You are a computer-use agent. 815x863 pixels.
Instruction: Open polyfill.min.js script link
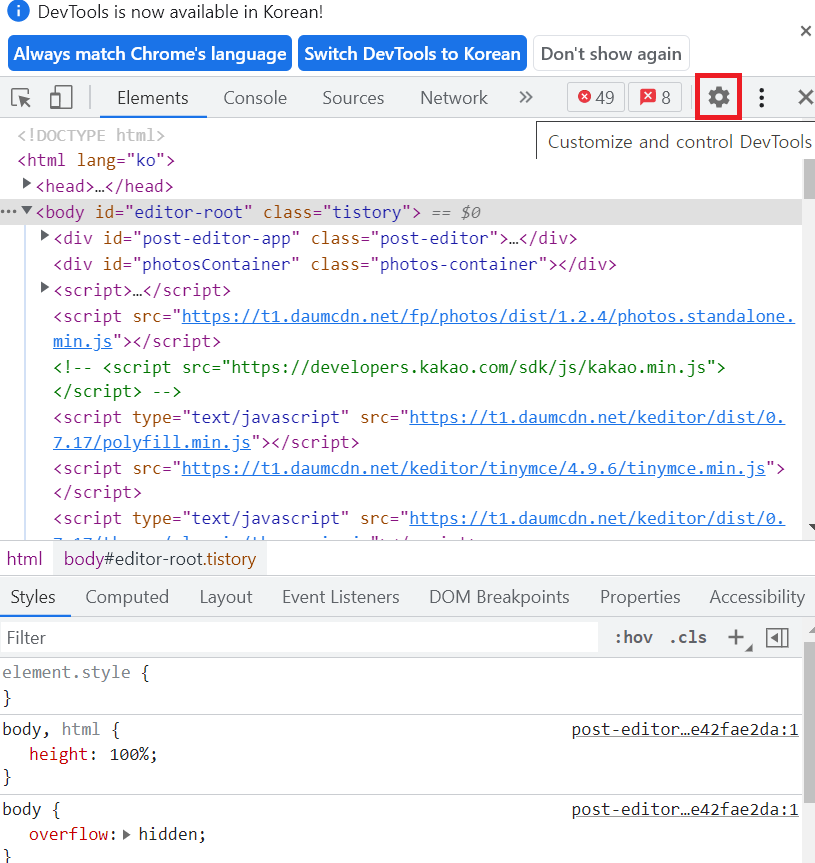[597, 418]
